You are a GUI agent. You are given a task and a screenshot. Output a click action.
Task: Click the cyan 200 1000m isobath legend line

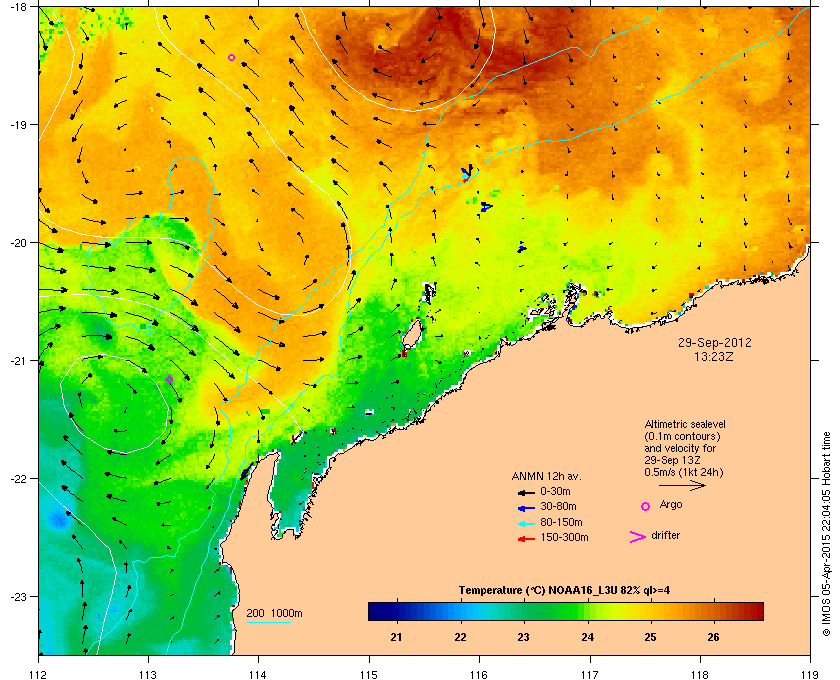tap(268, 622)
